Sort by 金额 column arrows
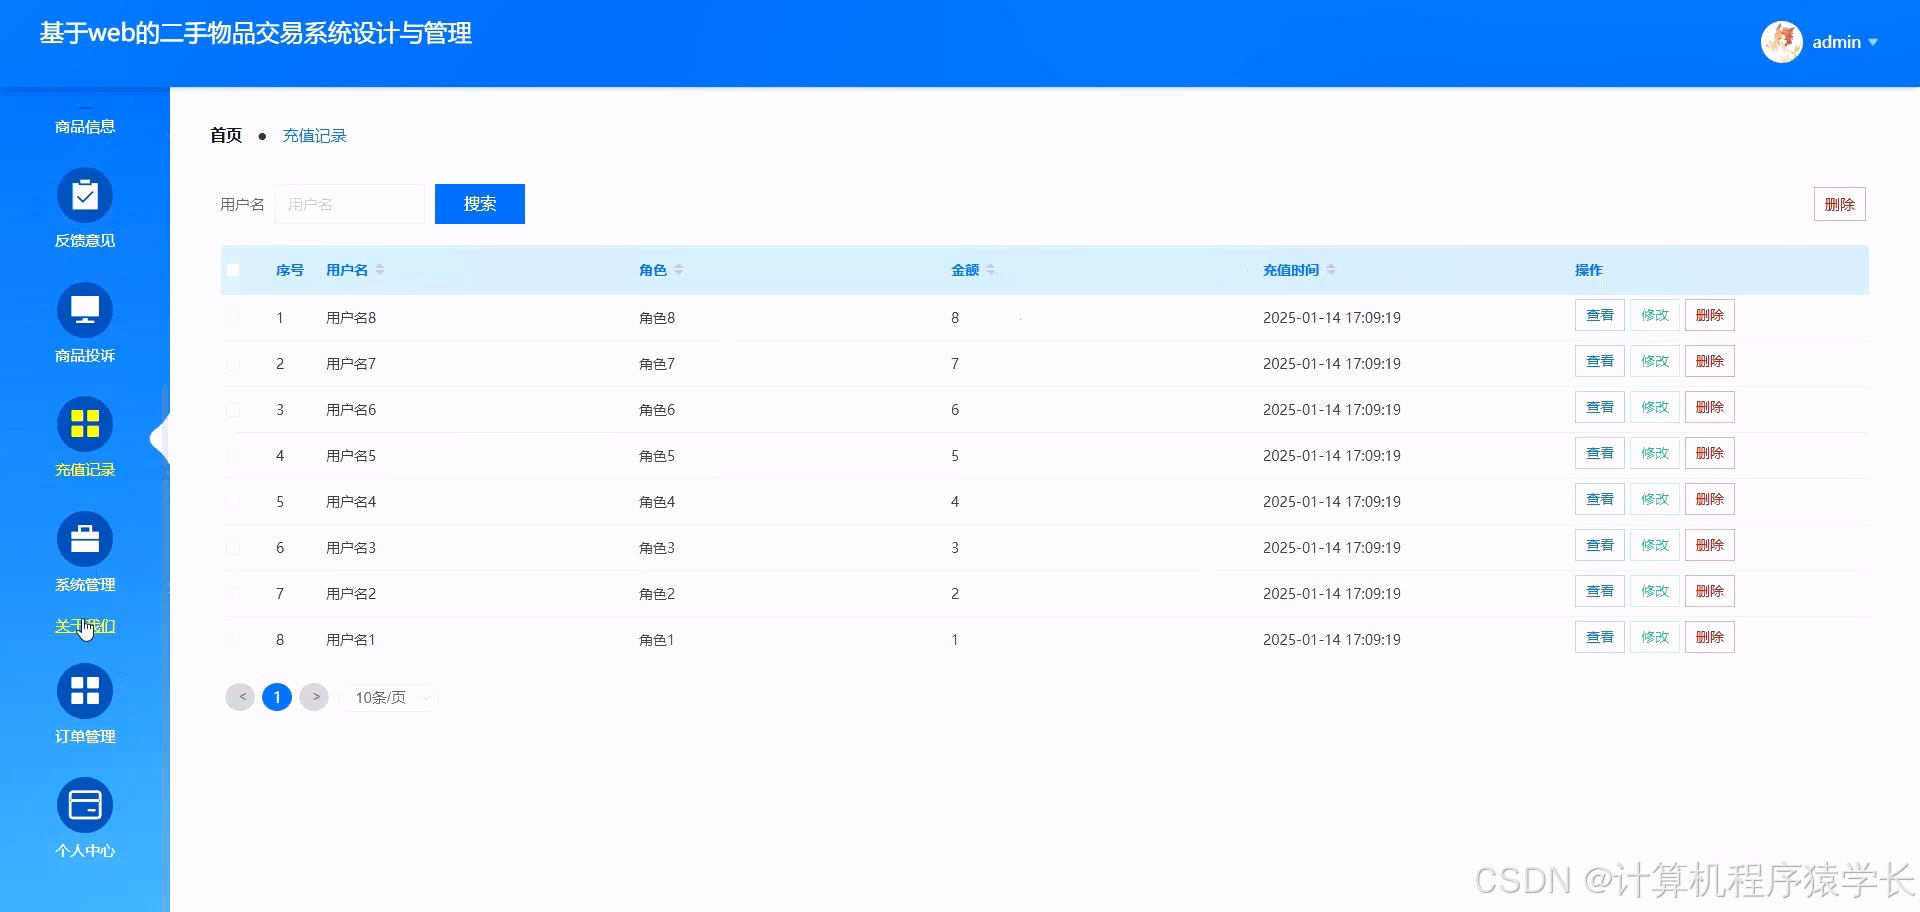This screenshot has height=912, width=1920. [991, 270]
